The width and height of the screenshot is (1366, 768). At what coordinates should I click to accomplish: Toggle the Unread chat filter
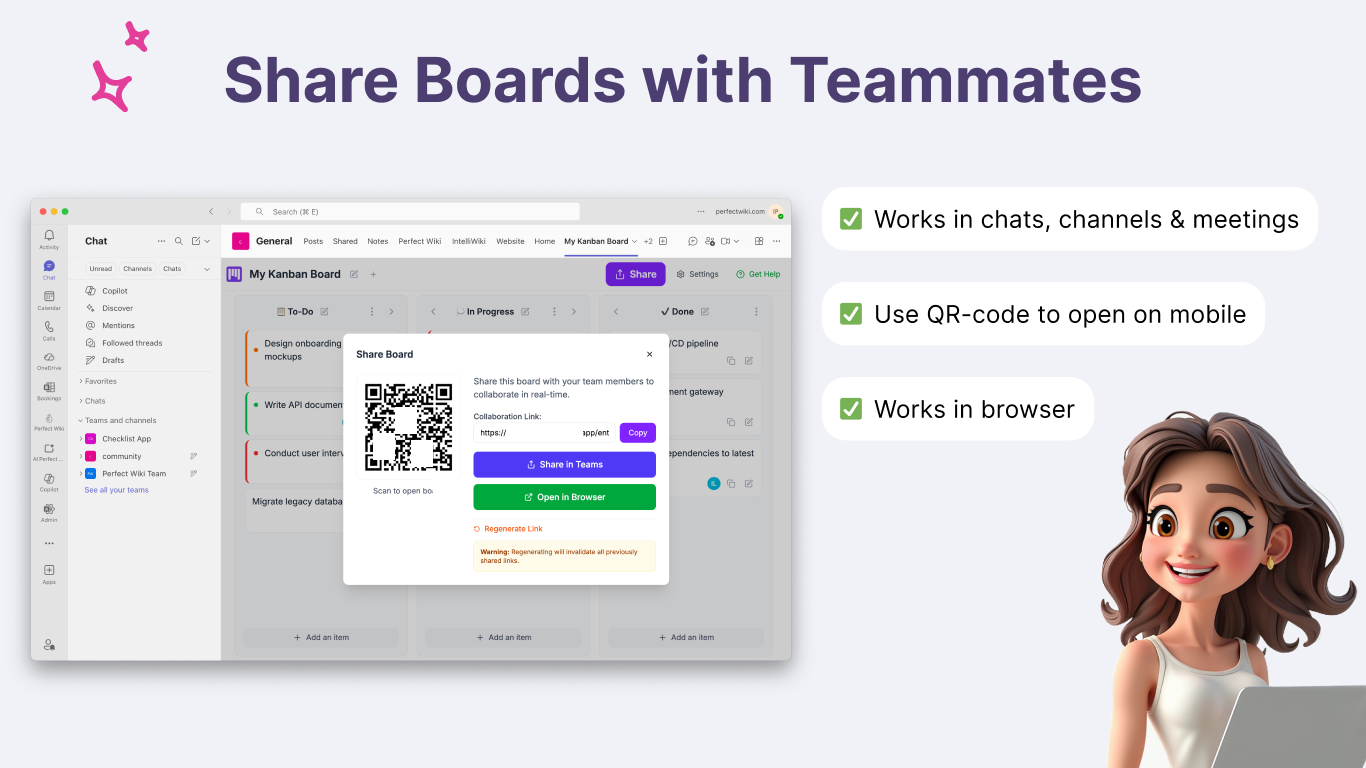[x=101, y=269]
